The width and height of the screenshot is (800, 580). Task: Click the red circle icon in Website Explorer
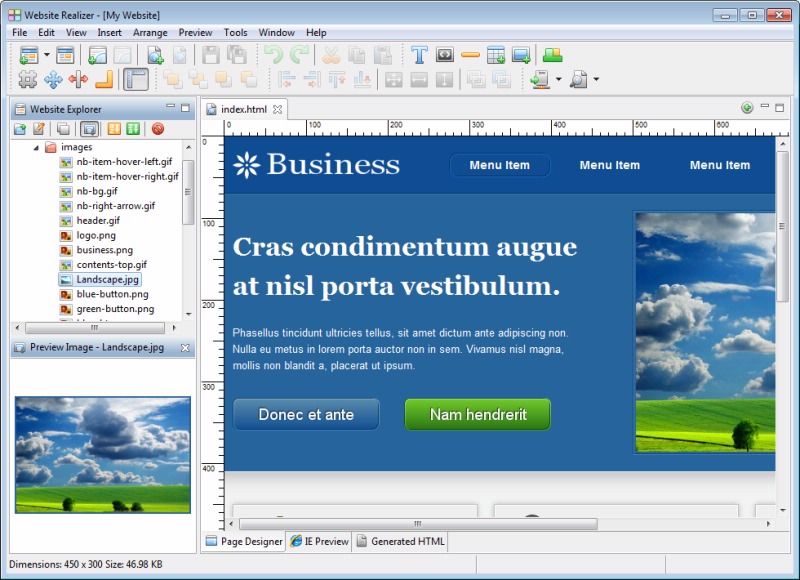(157, 128)
